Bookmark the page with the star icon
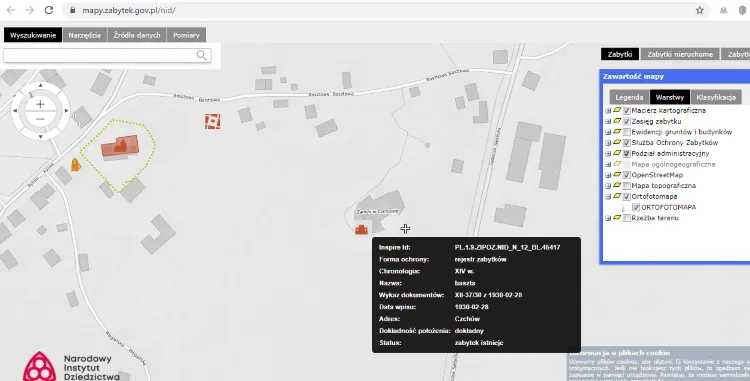 [700, 10]
